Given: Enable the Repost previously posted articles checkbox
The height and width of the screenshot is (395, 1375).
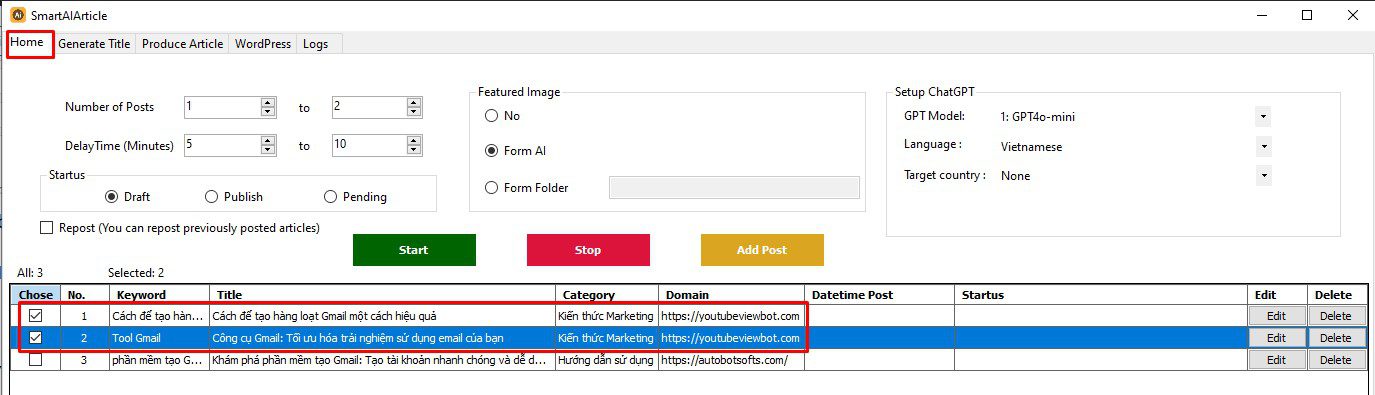Looking at the screenshot, I should pos(46,228).
